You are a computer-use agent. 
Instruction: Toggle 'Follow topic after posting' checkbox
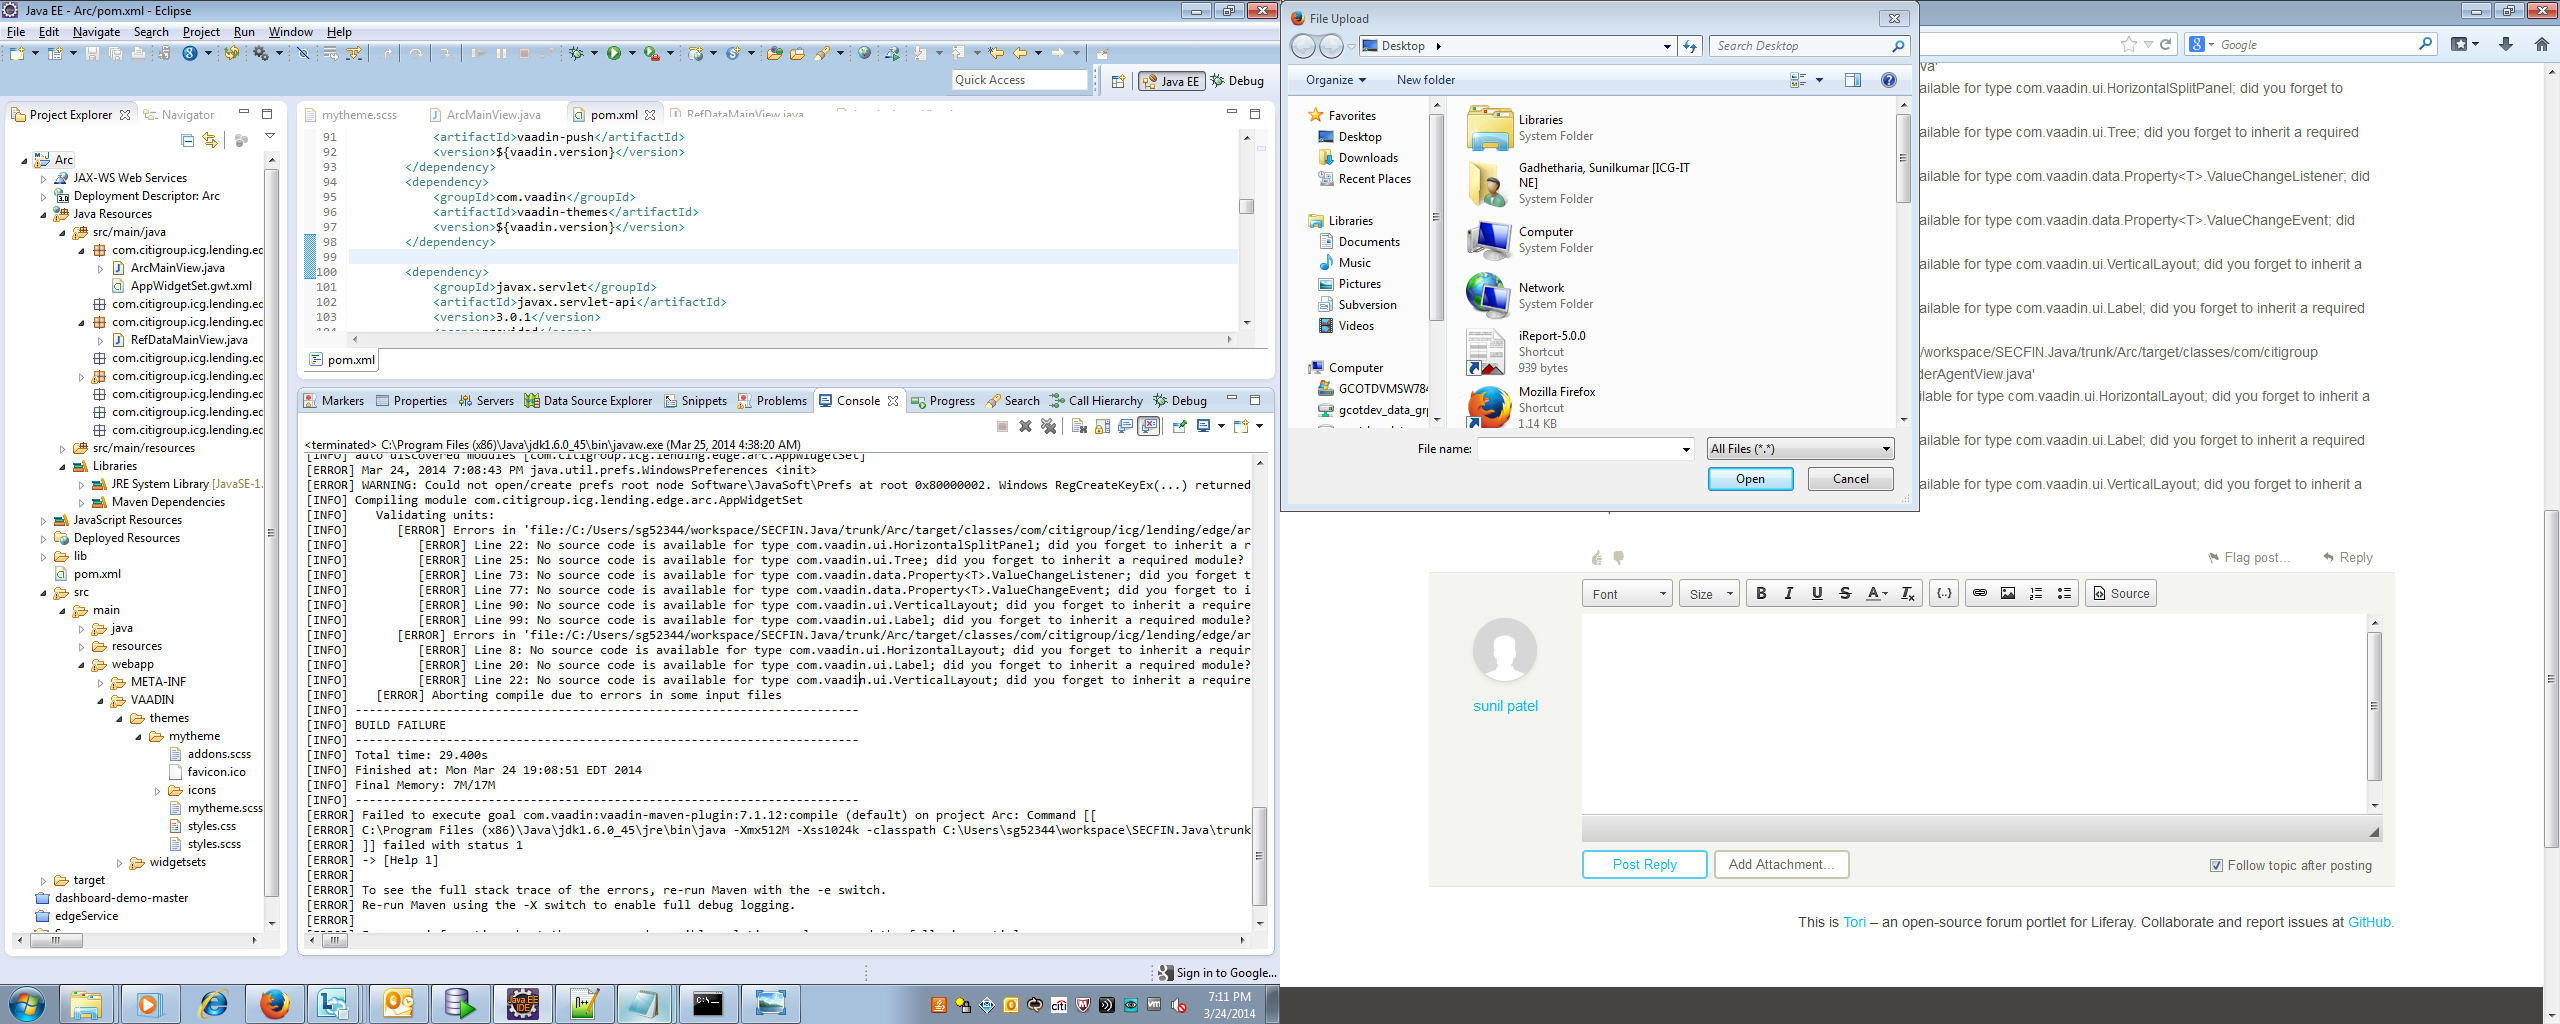coord(2216,865)
